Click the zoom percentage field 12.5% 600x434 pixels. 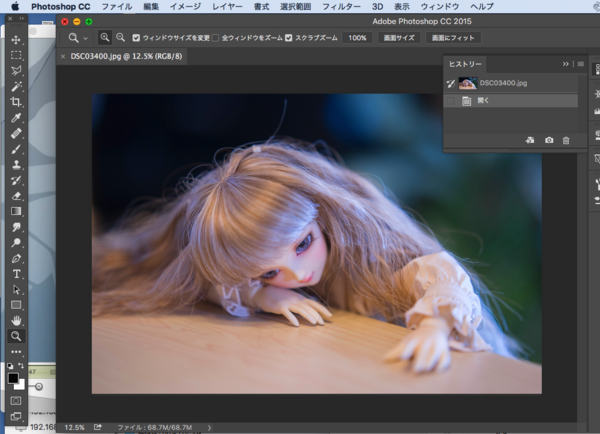74,427
